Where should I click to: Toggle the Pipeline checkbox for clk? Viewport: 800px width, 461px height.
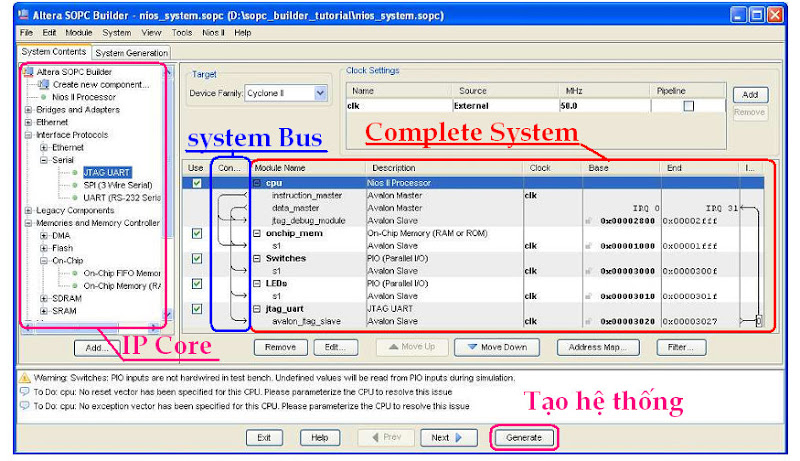(x=689, y=106)
